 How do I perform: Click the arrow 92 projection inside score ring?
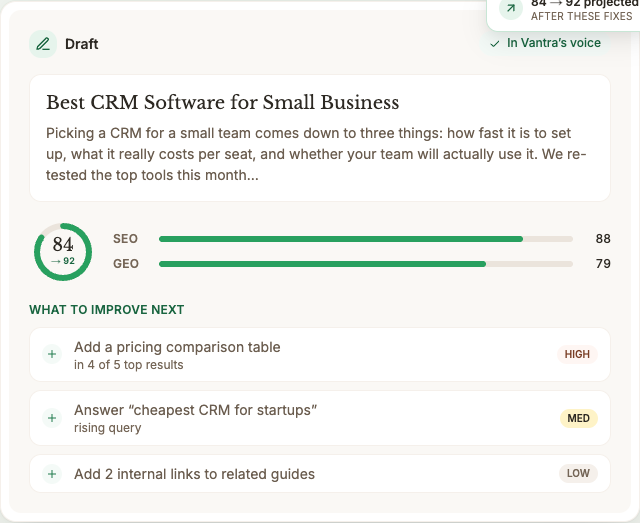click(63, 261)
